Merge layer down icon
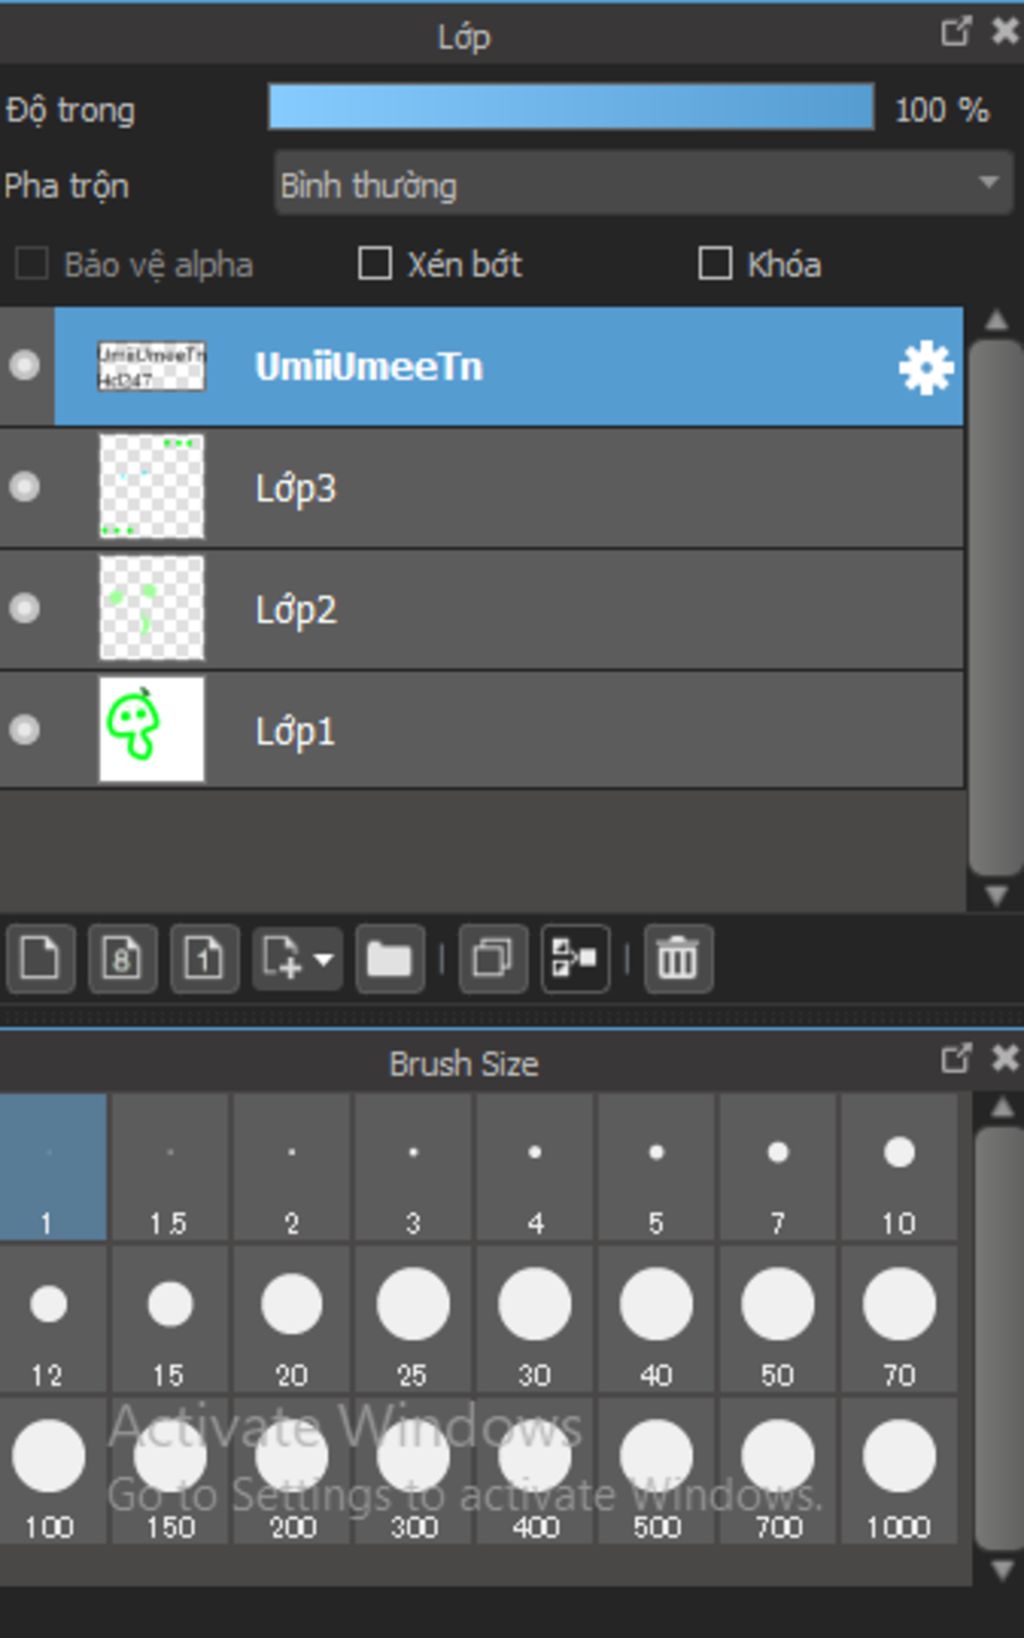Viewport: 1024px width, 1638px height. tap(575, 959)
